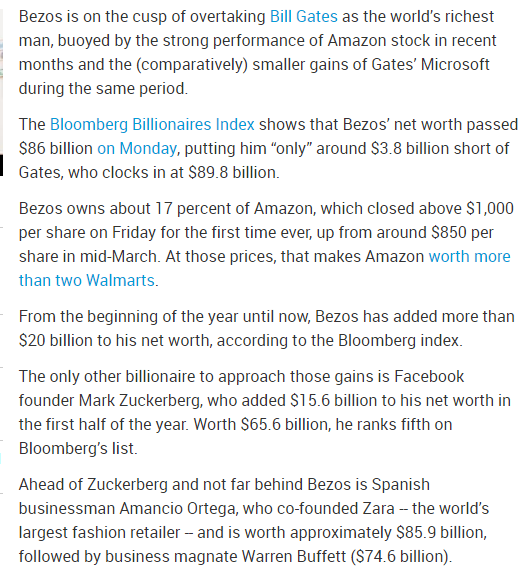Viewport: 530px width, 575px height.
Task: Click the phrase "Bloomberg's list."
Action: (x=78, y=448)
